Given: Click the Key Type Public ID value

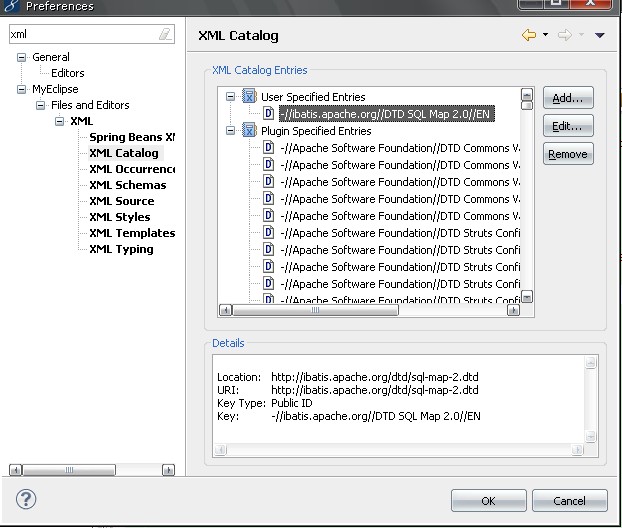Looking at the screenshot, I should click(292, 403).
